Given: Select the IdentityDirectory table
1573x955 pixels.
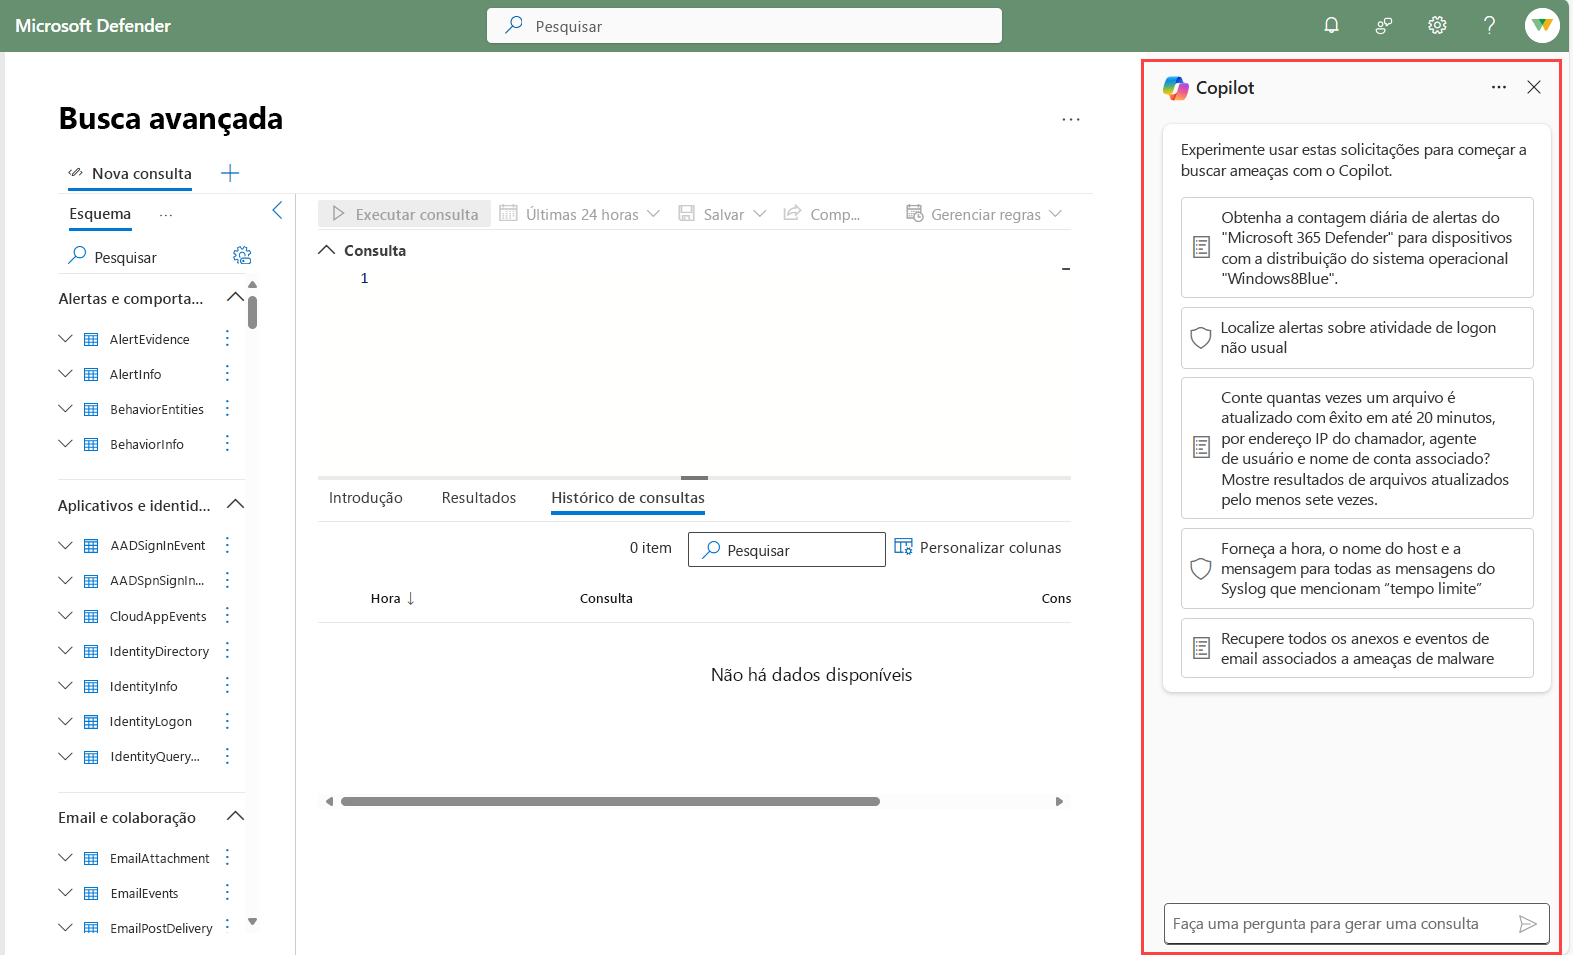Looking at the screenshot, I should (159, 651).
